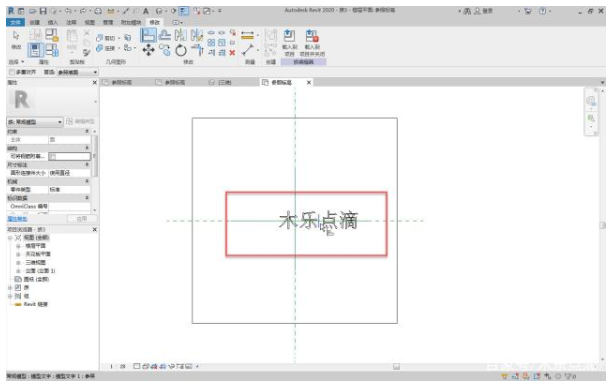Open the view tabs overflow dropdown arrow
This screenshot has height=388, width=613.
click(602, 83)
